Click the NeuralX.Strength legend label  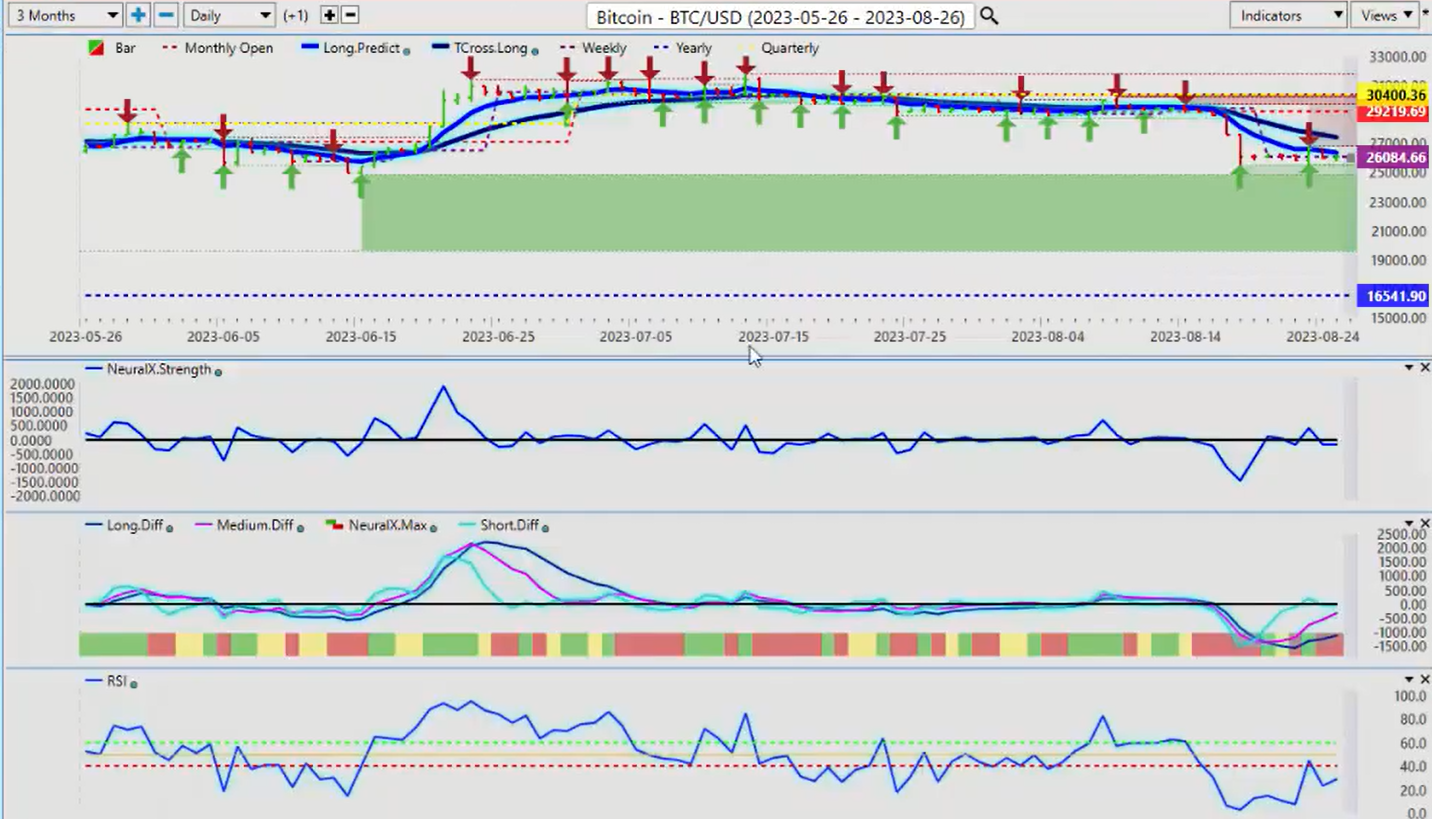point(158,369)
